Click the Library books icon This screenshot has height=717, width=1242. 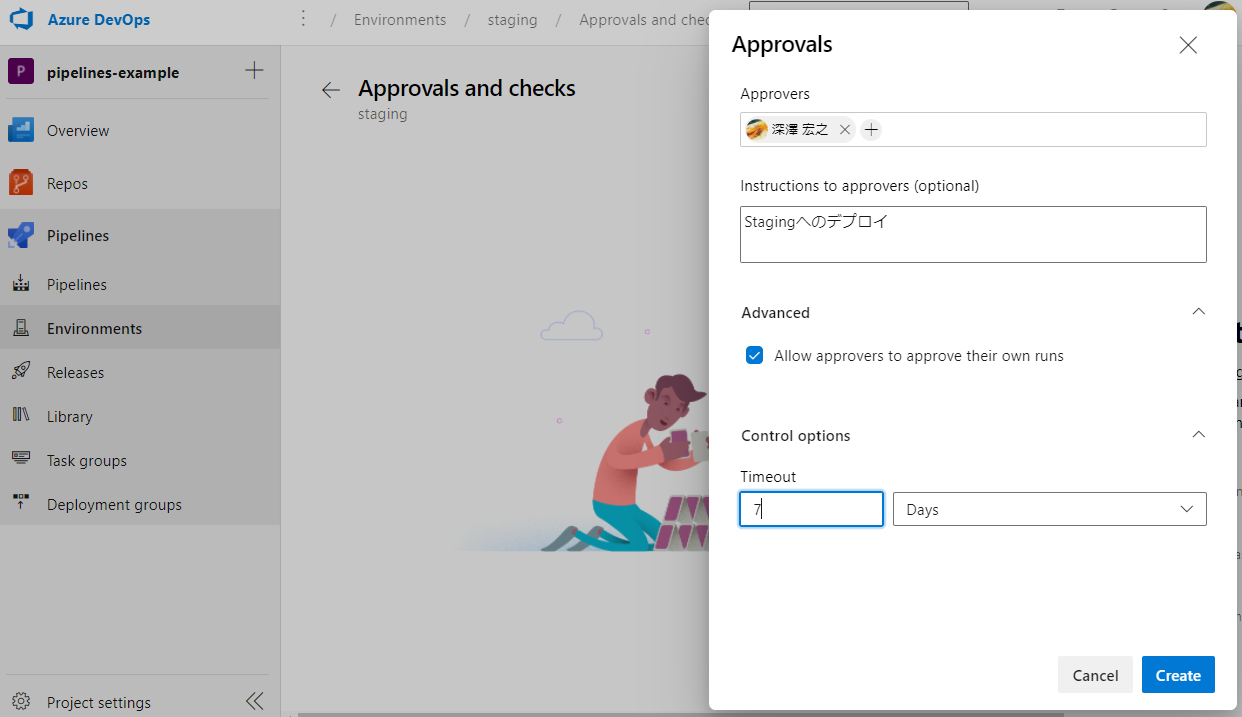tap(21, 416)
